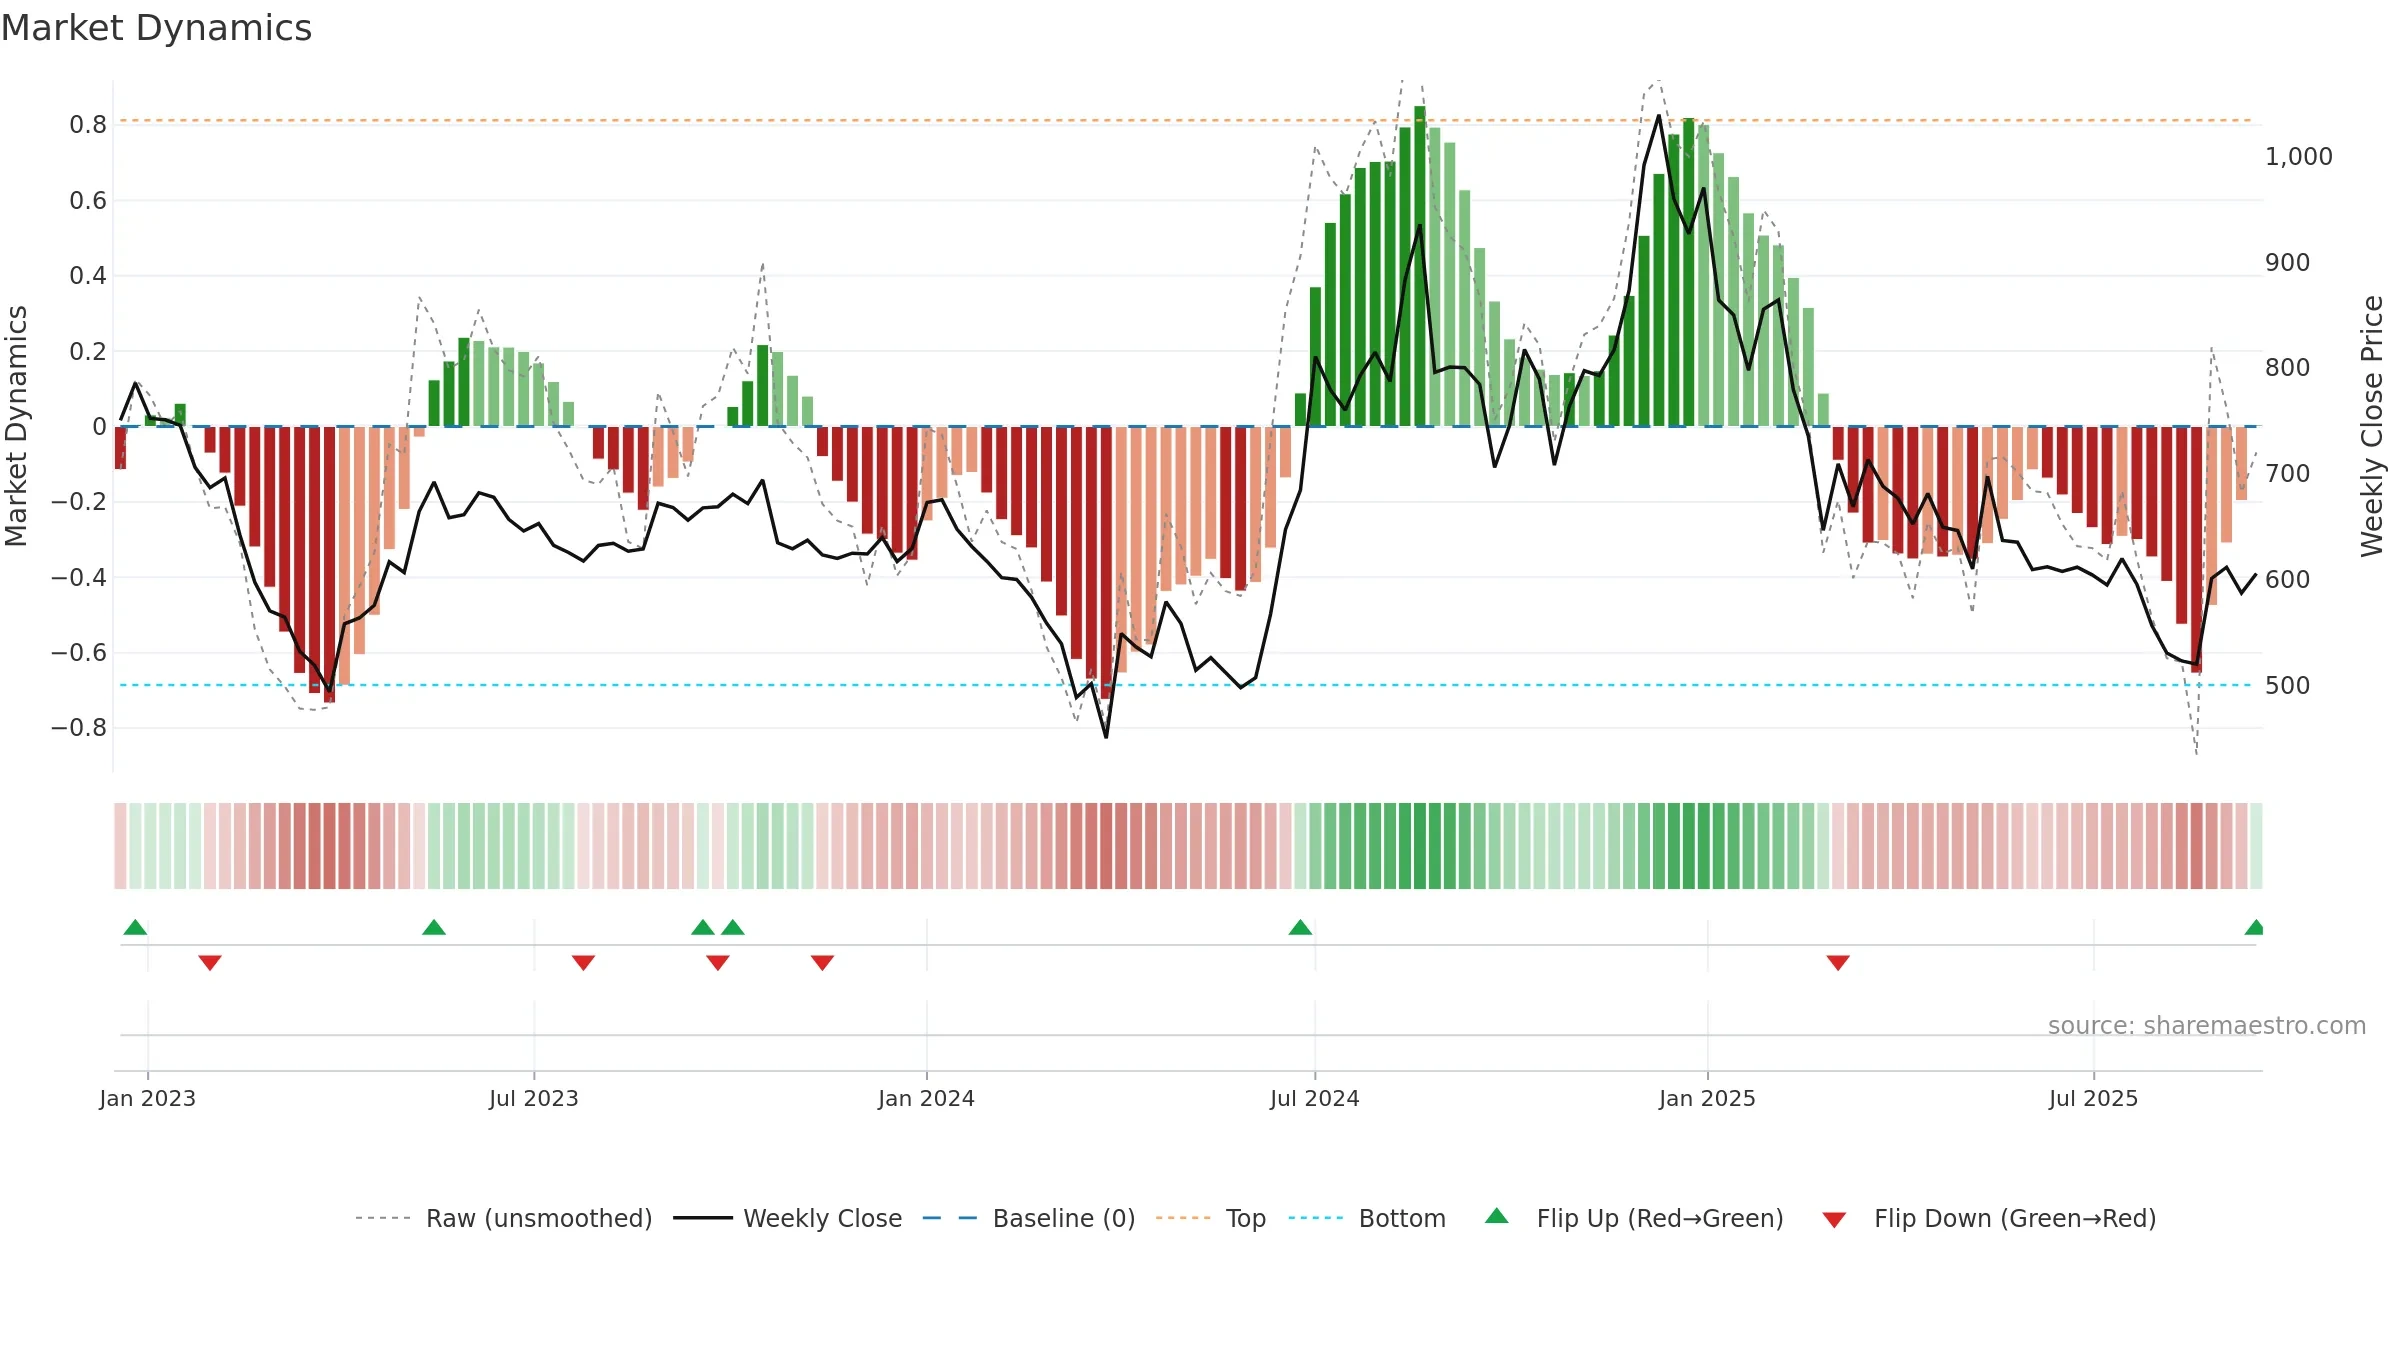The width and height of the screenshot is (2400, 1350).
Task: Click the tallest green bar near Aug 2024
Action: pyautogui.click(x=1420, y=266)
